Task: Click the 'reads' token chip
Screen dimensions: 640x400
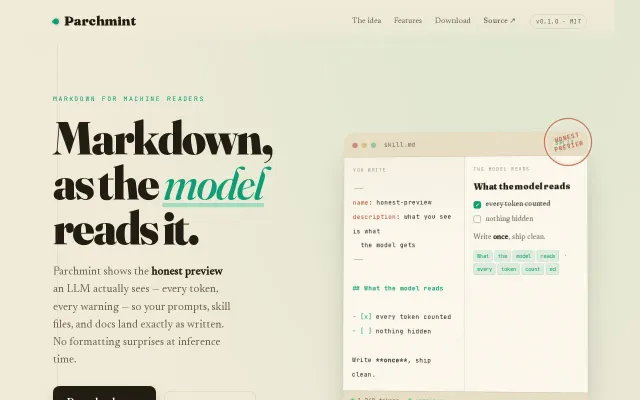Action: tap(547, 256)
